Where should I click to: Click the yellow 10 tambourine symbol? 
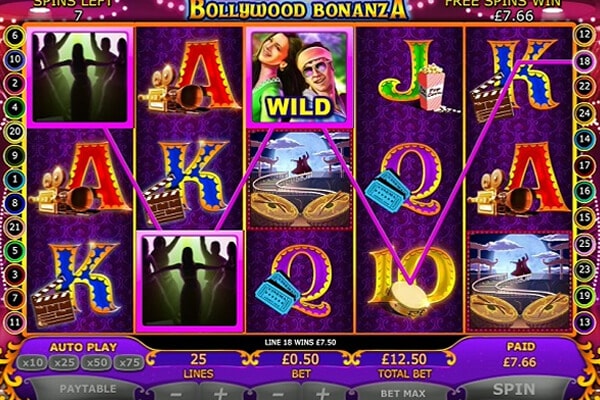click(411, 281)
